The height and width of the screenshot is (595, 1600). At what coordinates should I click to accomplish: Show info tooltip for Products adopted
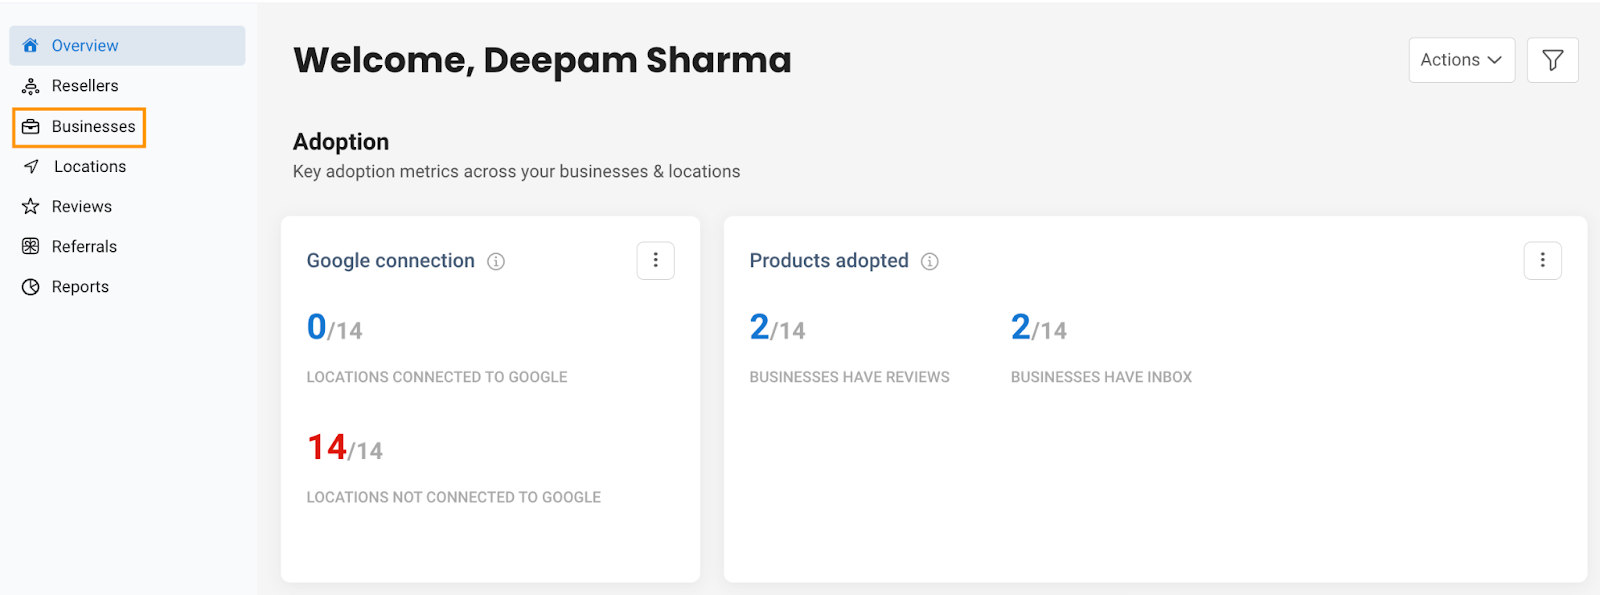tap(930, 262)
